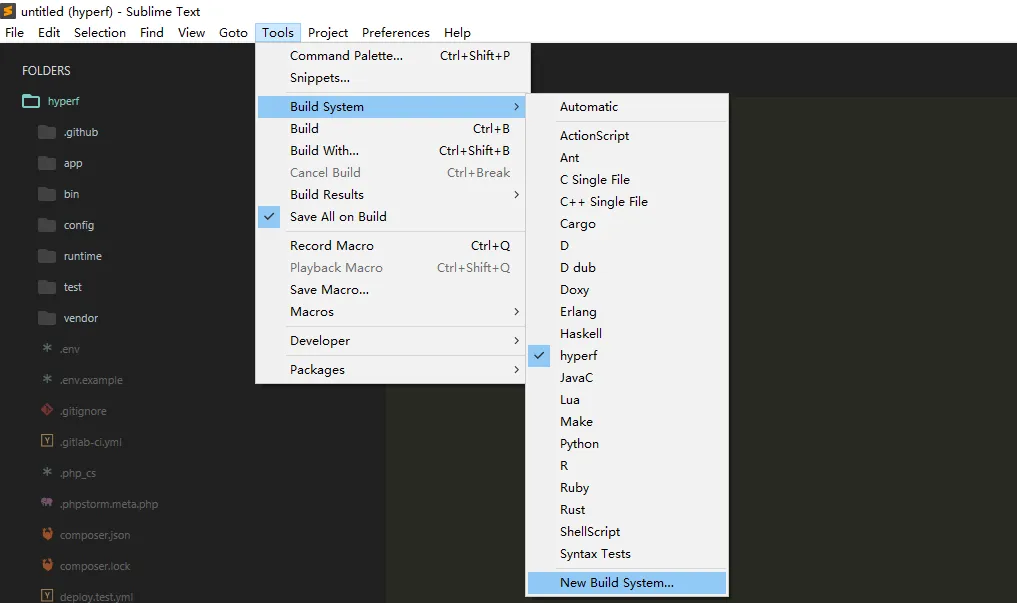The height and width of the screenshot is (603, 1017).
Task: Choose Save Macro... entry
Action: (x=391, y=290)
